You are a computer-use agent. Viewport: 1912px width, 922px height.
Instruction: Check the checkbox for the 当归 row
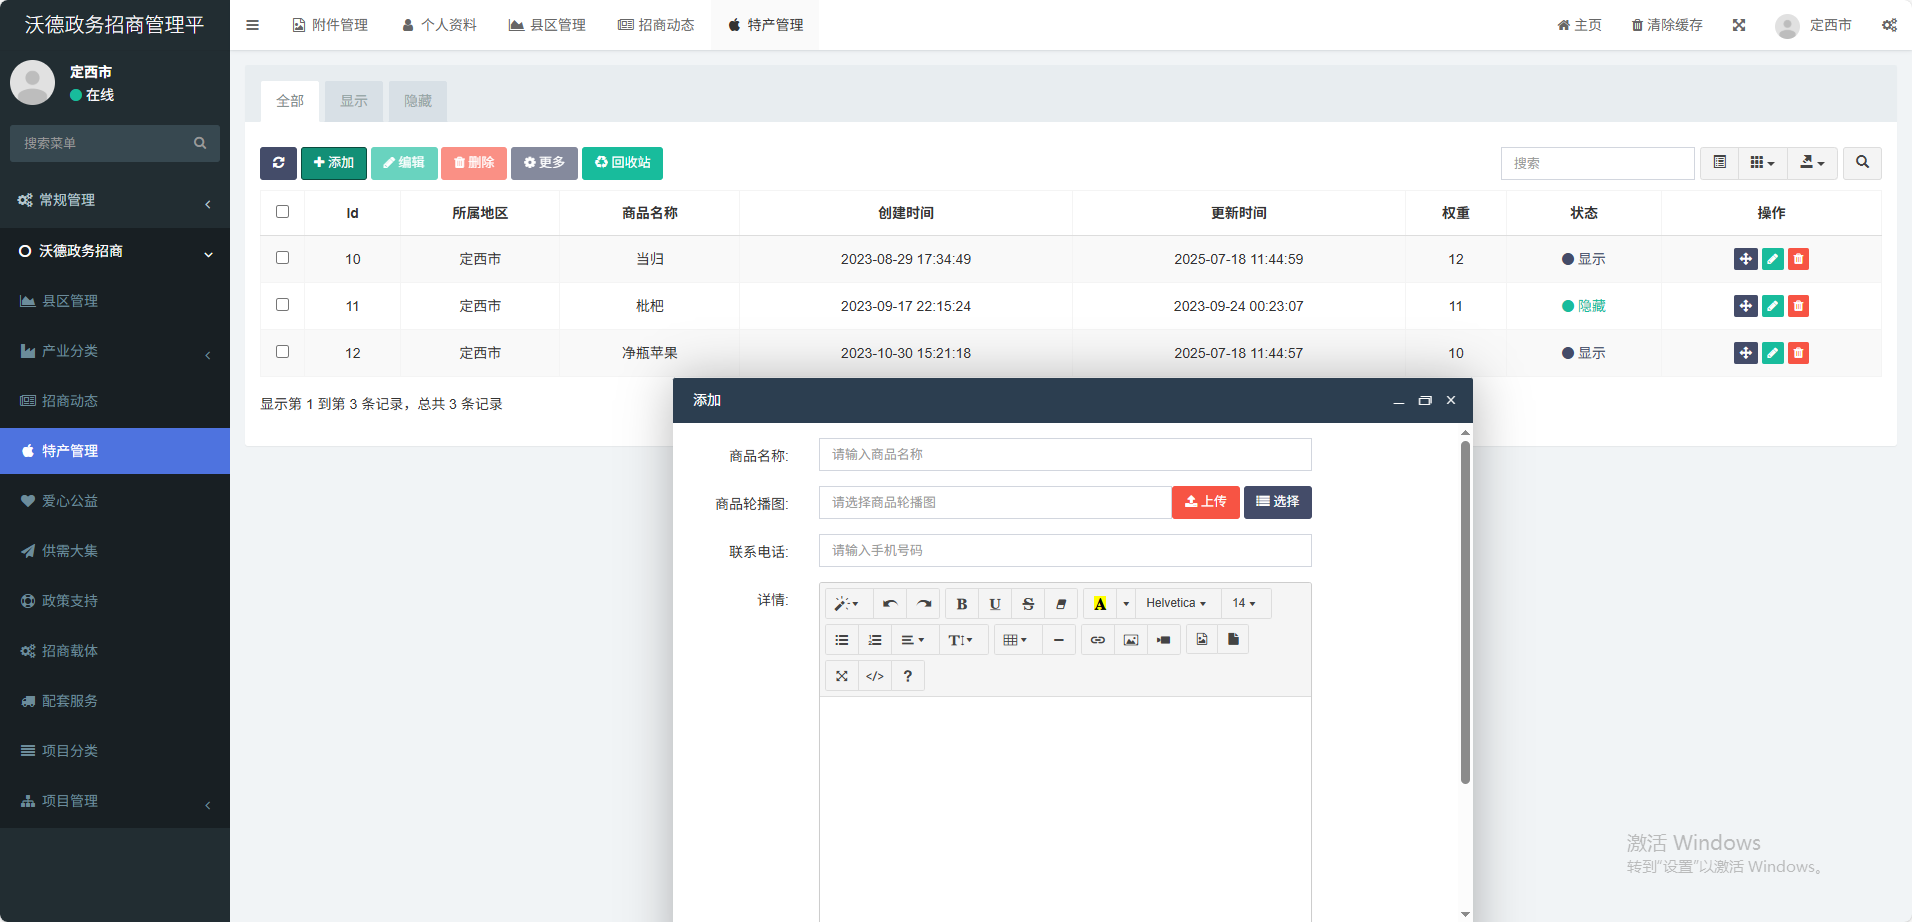click(282, 258)
